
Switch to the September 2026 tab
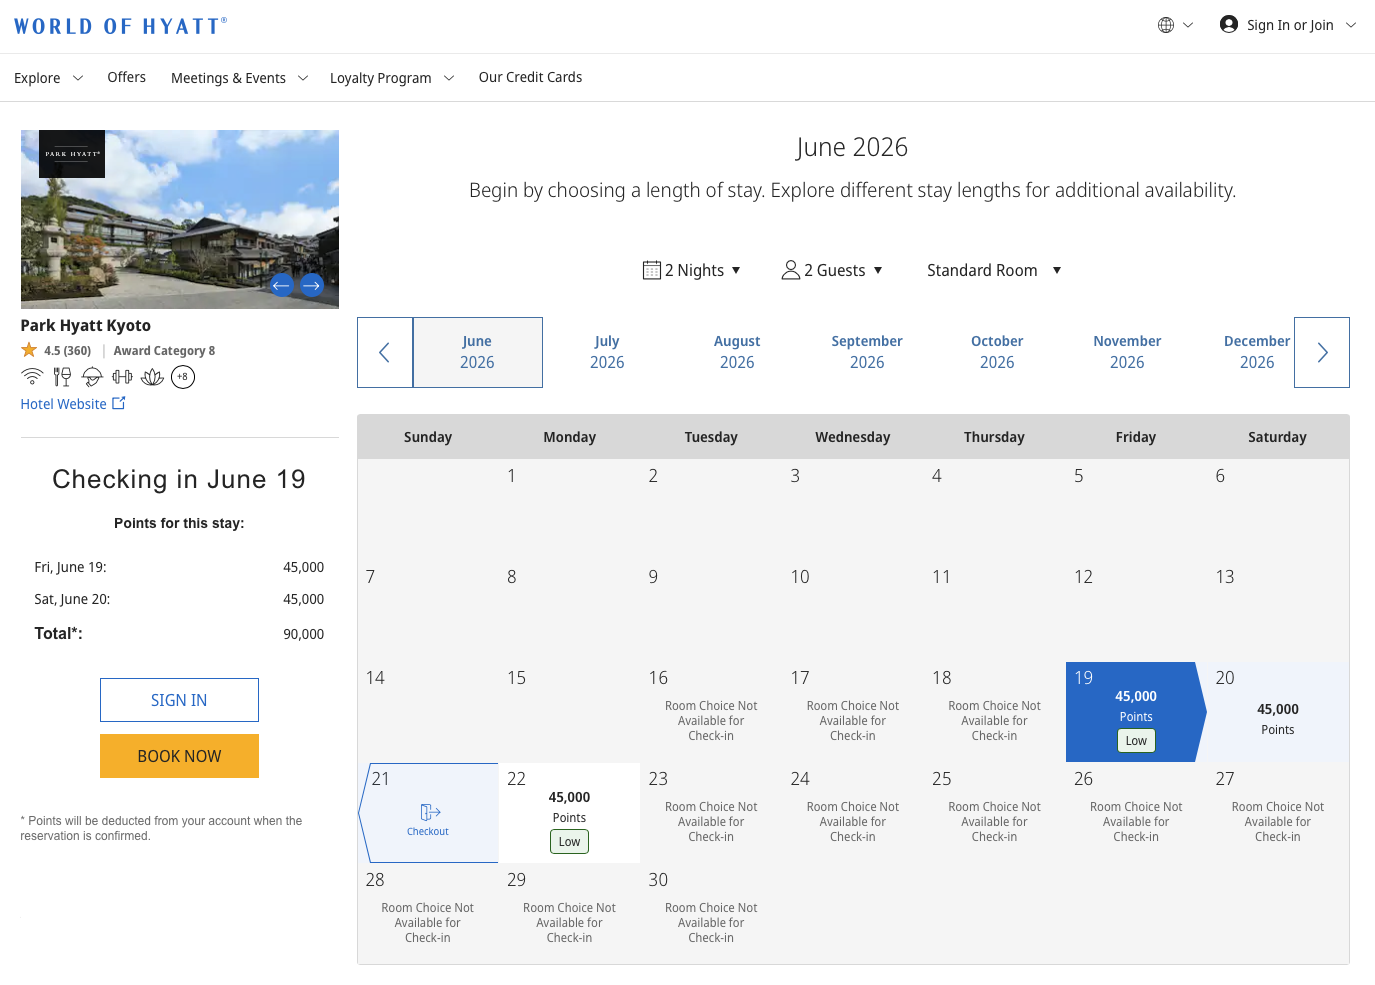click(x=867, y=352)
